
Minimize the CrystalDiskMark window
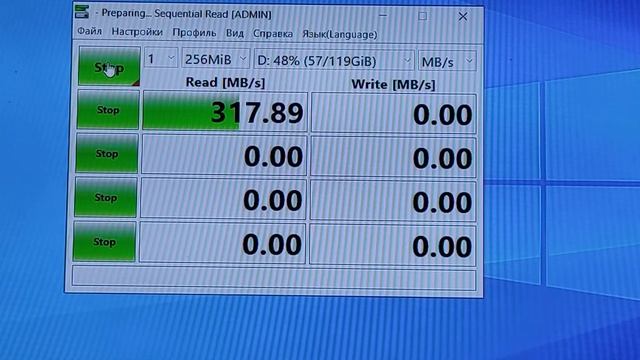383,16
